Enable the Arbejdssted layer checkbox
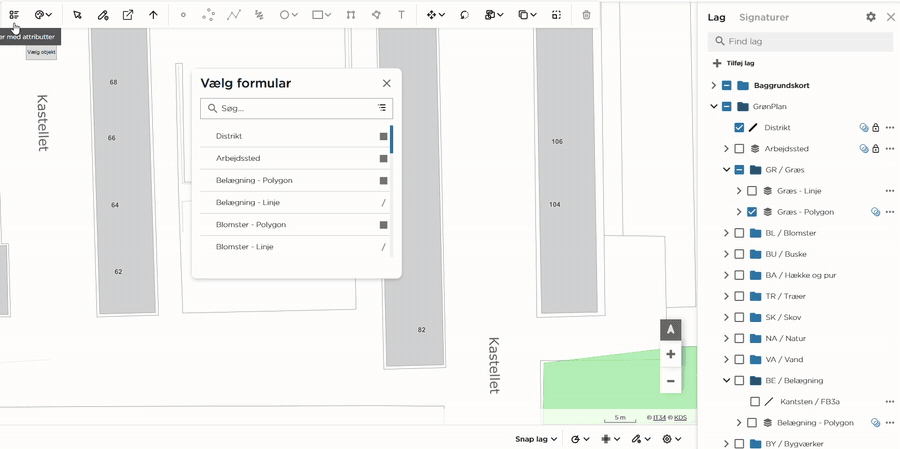 (x=739, y=149)
